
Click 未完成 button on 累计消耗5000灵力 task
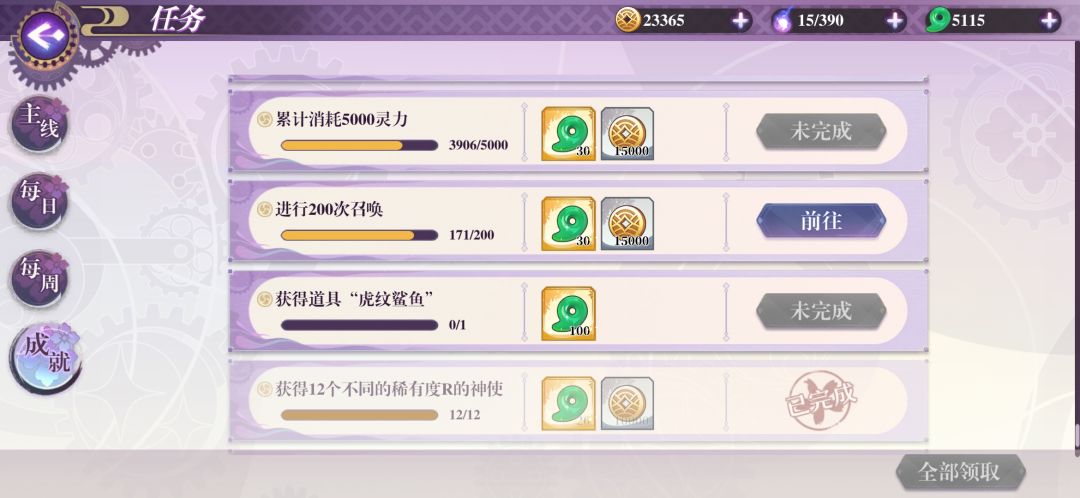821,131
